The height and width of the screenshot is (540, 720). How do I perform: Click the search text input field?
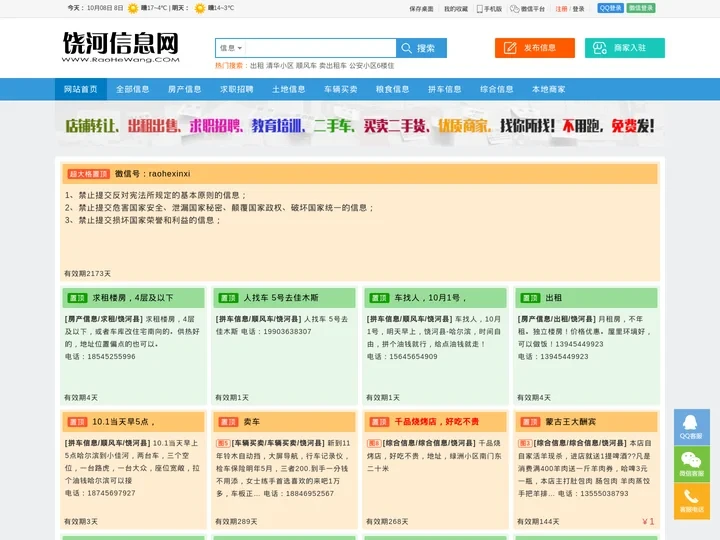tap(321, 48)
